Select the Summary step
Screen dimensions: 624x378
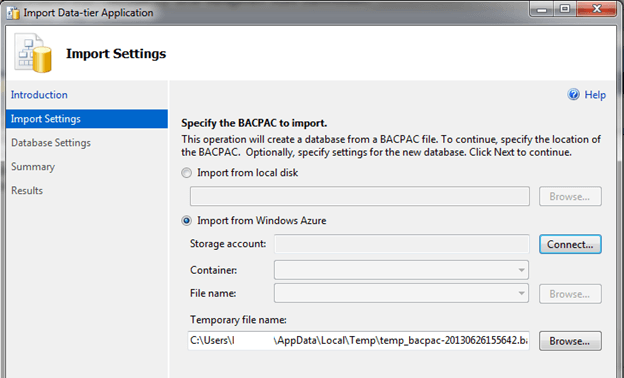[33, 166]
